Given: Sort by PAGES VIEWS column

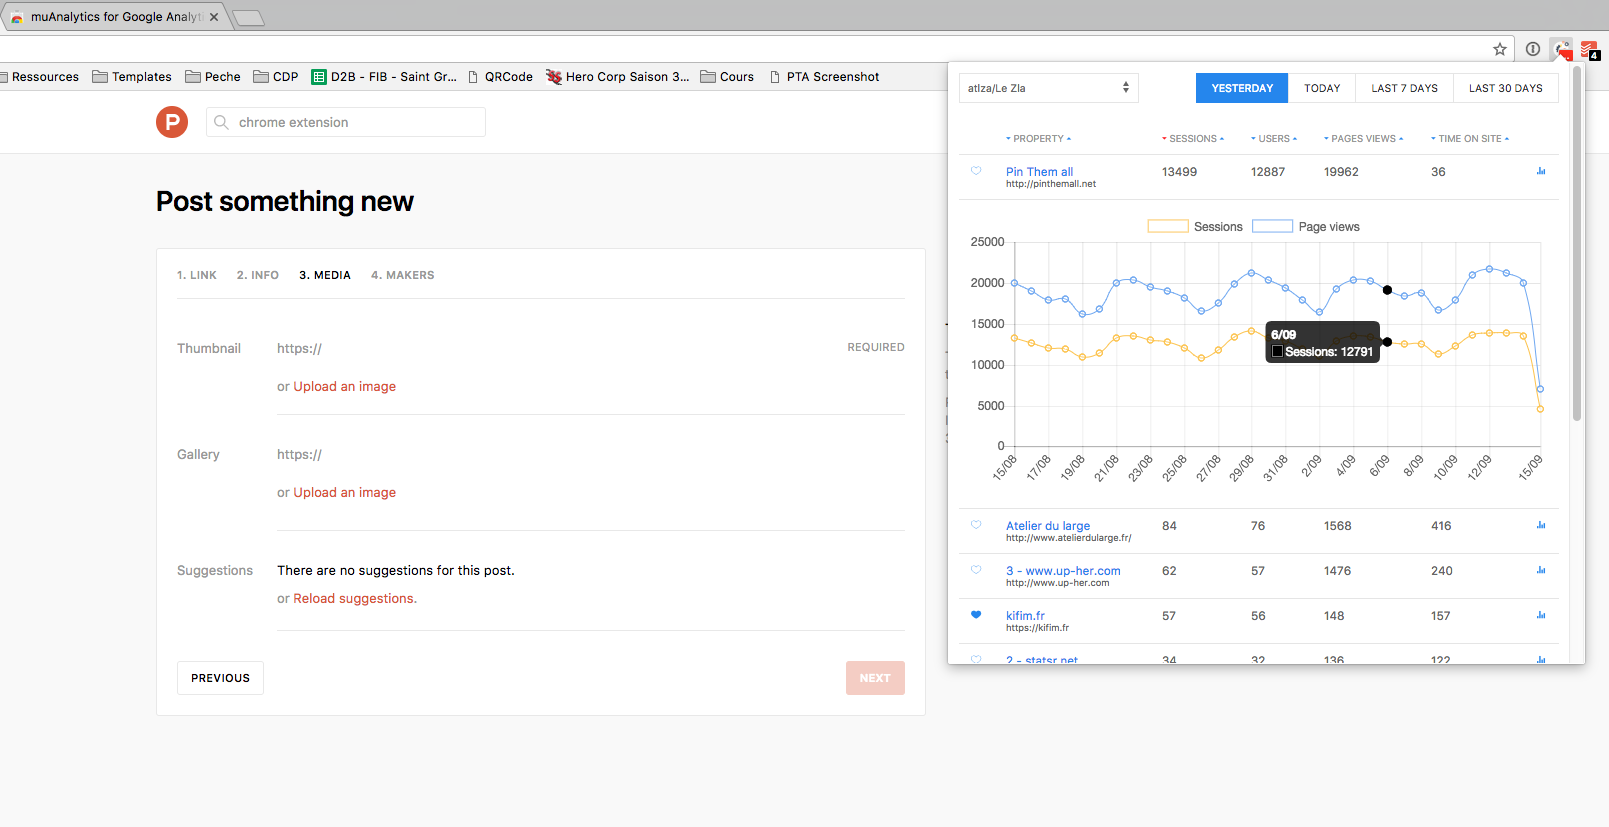Looking at the screenshot, I should [1363, 139].
